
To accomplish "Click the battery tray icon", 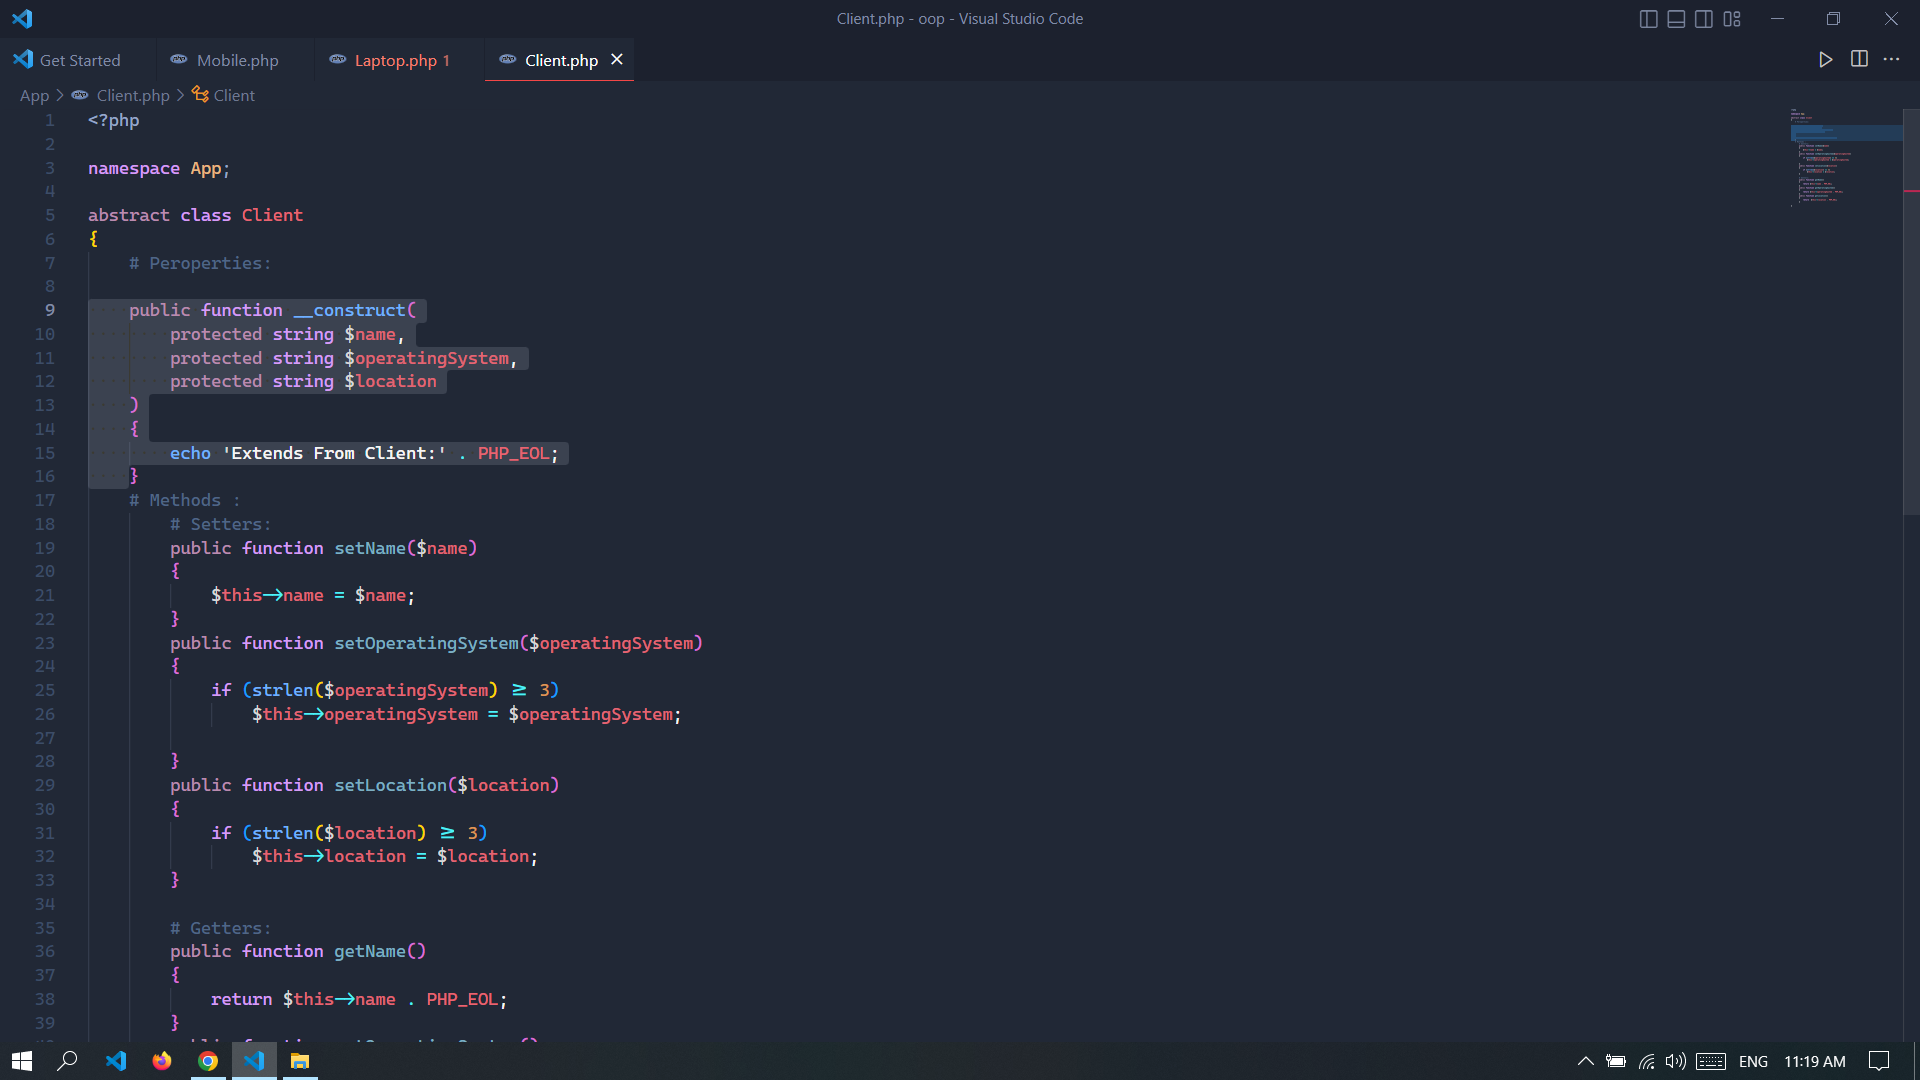I will [1615, 1061].
